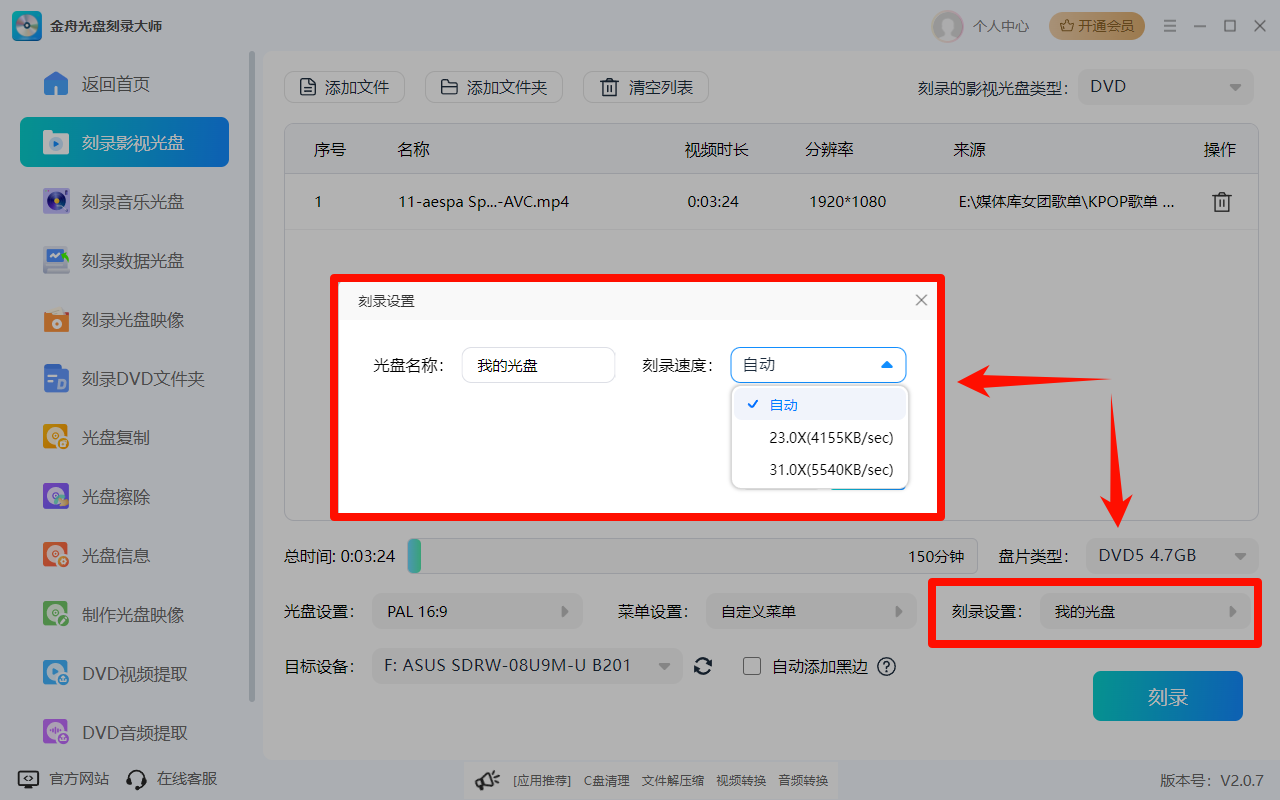Screen dimensions: 1280x800
Task: Click the DVD视频提取 sidebar icon
Action: click(56, 673)
